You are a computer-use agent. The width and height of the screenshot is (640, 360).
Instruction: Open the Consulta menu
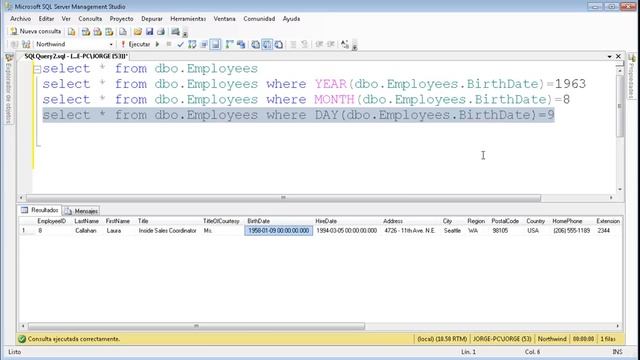(x=90, y=19)
